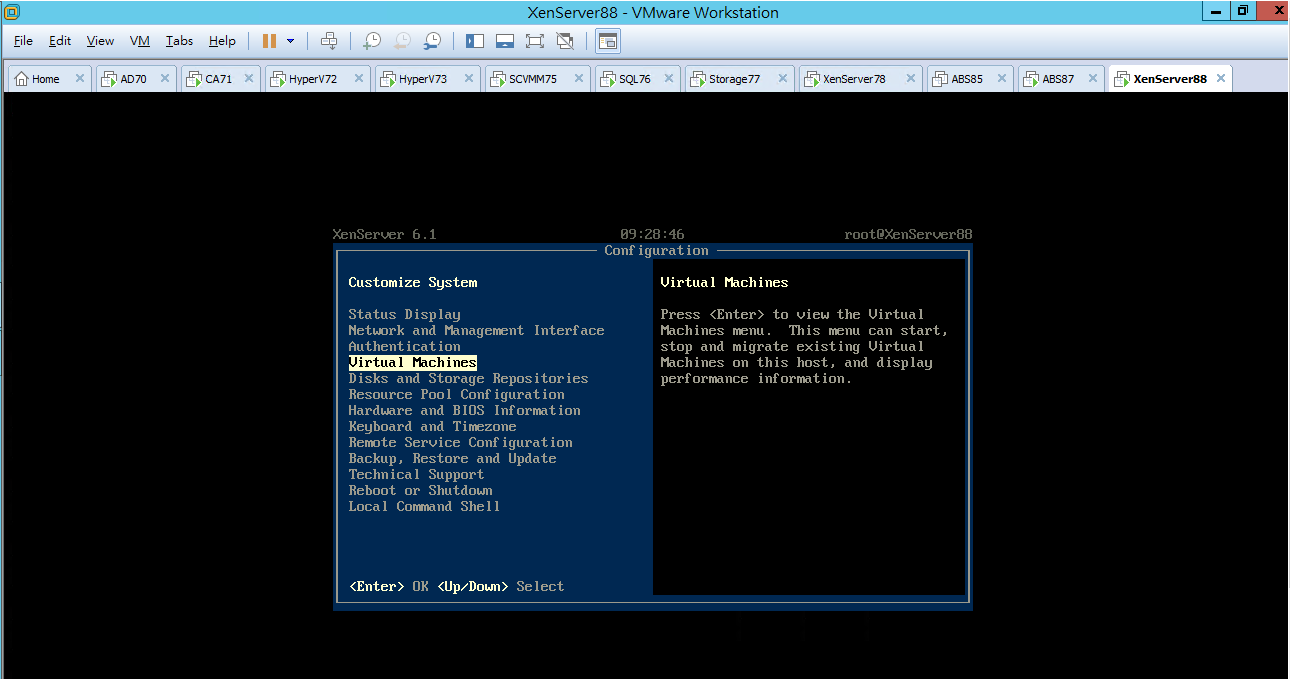
Task: Open the power options dropdown arrow
Action: (291, 41)
